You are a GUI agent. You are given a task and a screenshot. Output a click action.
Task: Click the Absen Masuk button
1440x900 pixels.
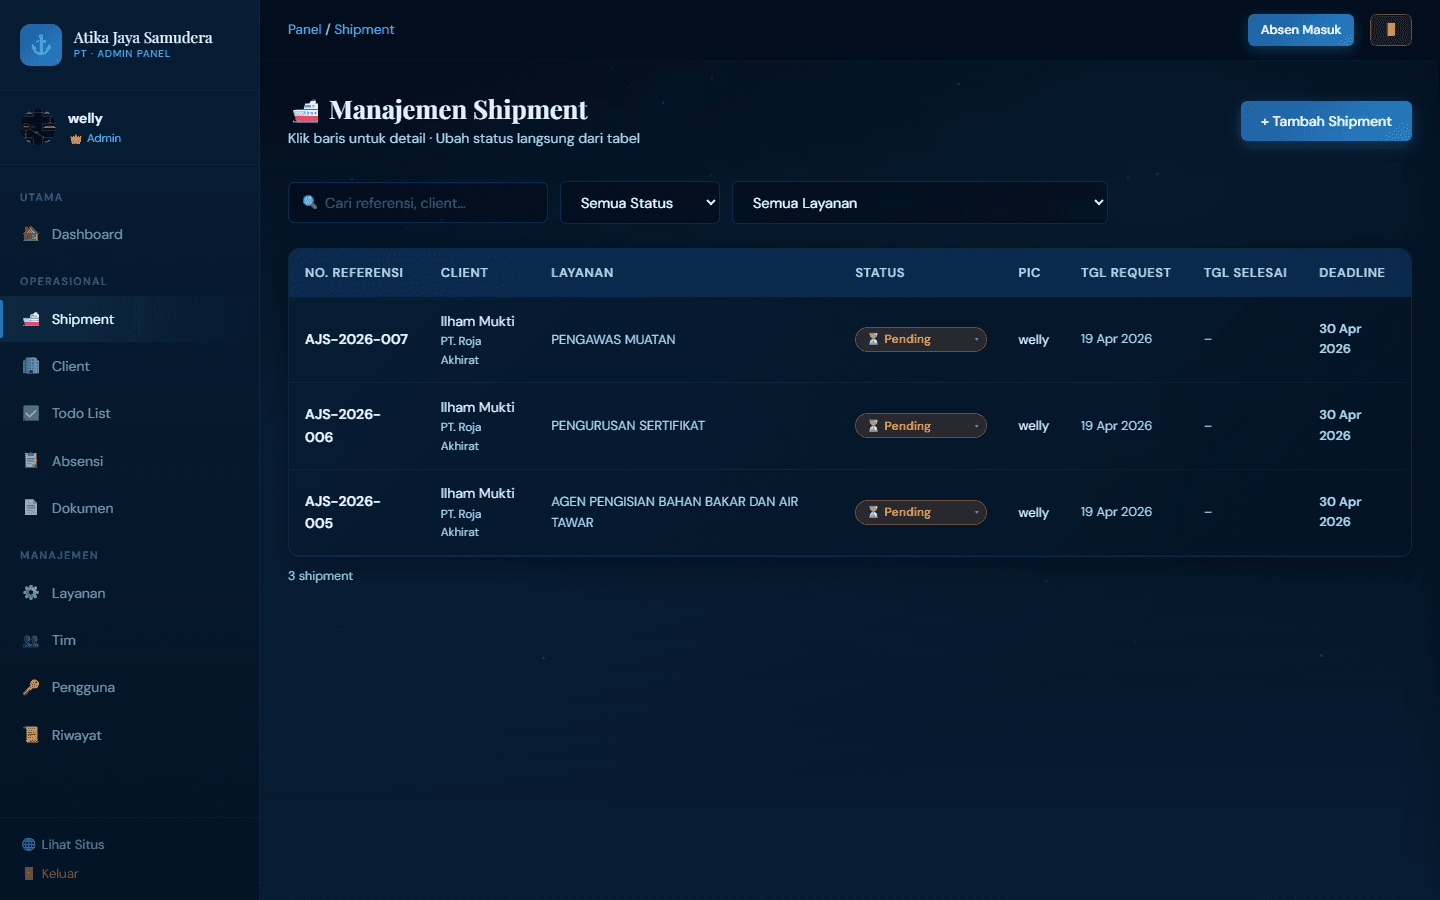1301,30
